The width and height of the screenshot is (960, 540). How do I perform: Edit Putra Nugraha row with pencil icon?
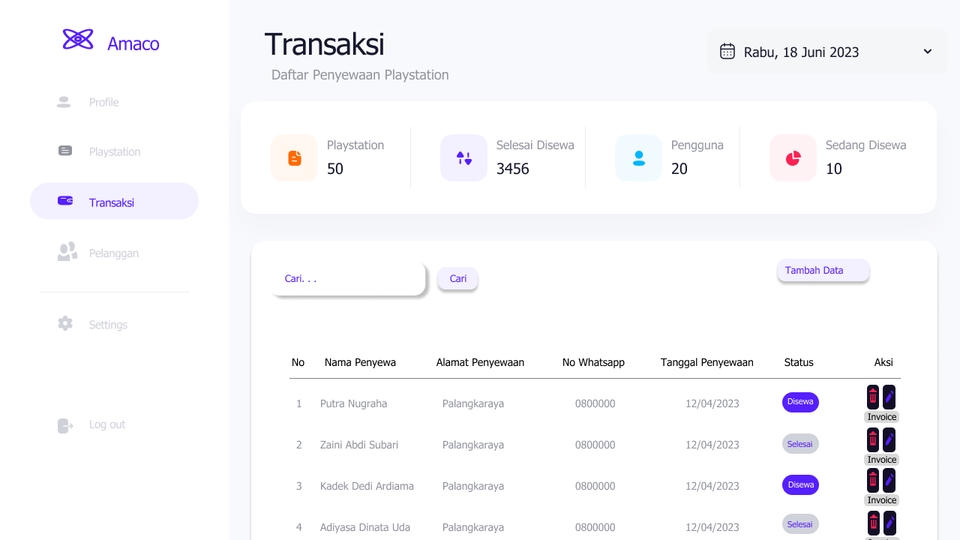[x=889, y=397]
